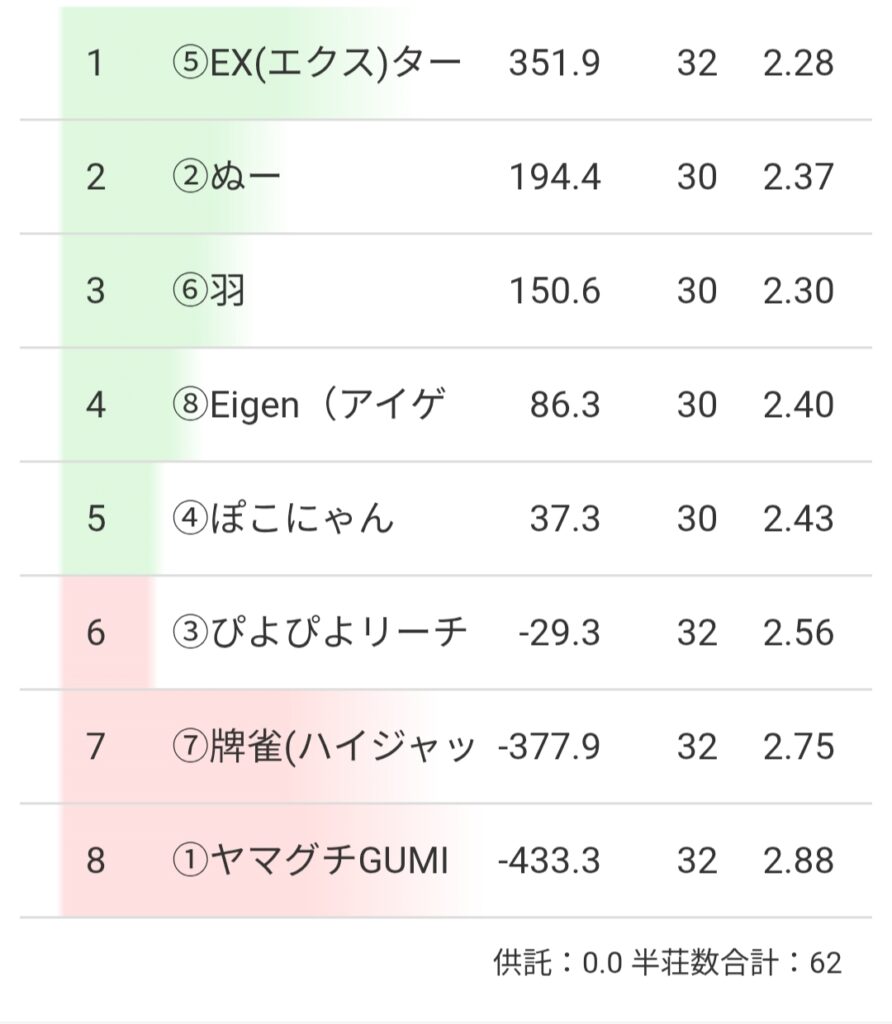The height and width of the screenshot is (1024, 892).
Task: Click the negative score -29.3
Action: point(560,634)
